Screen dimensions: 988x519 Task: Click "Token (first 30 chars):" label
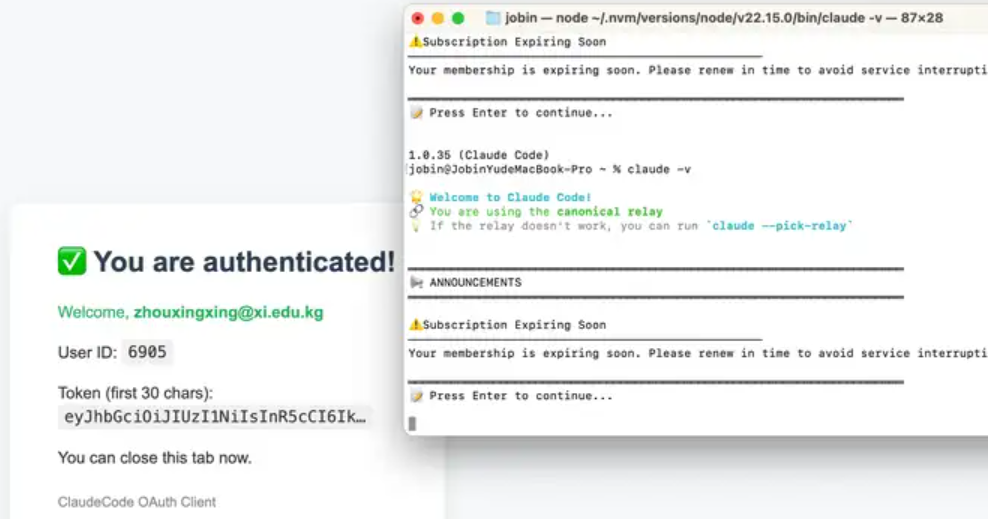coord(135,393)
